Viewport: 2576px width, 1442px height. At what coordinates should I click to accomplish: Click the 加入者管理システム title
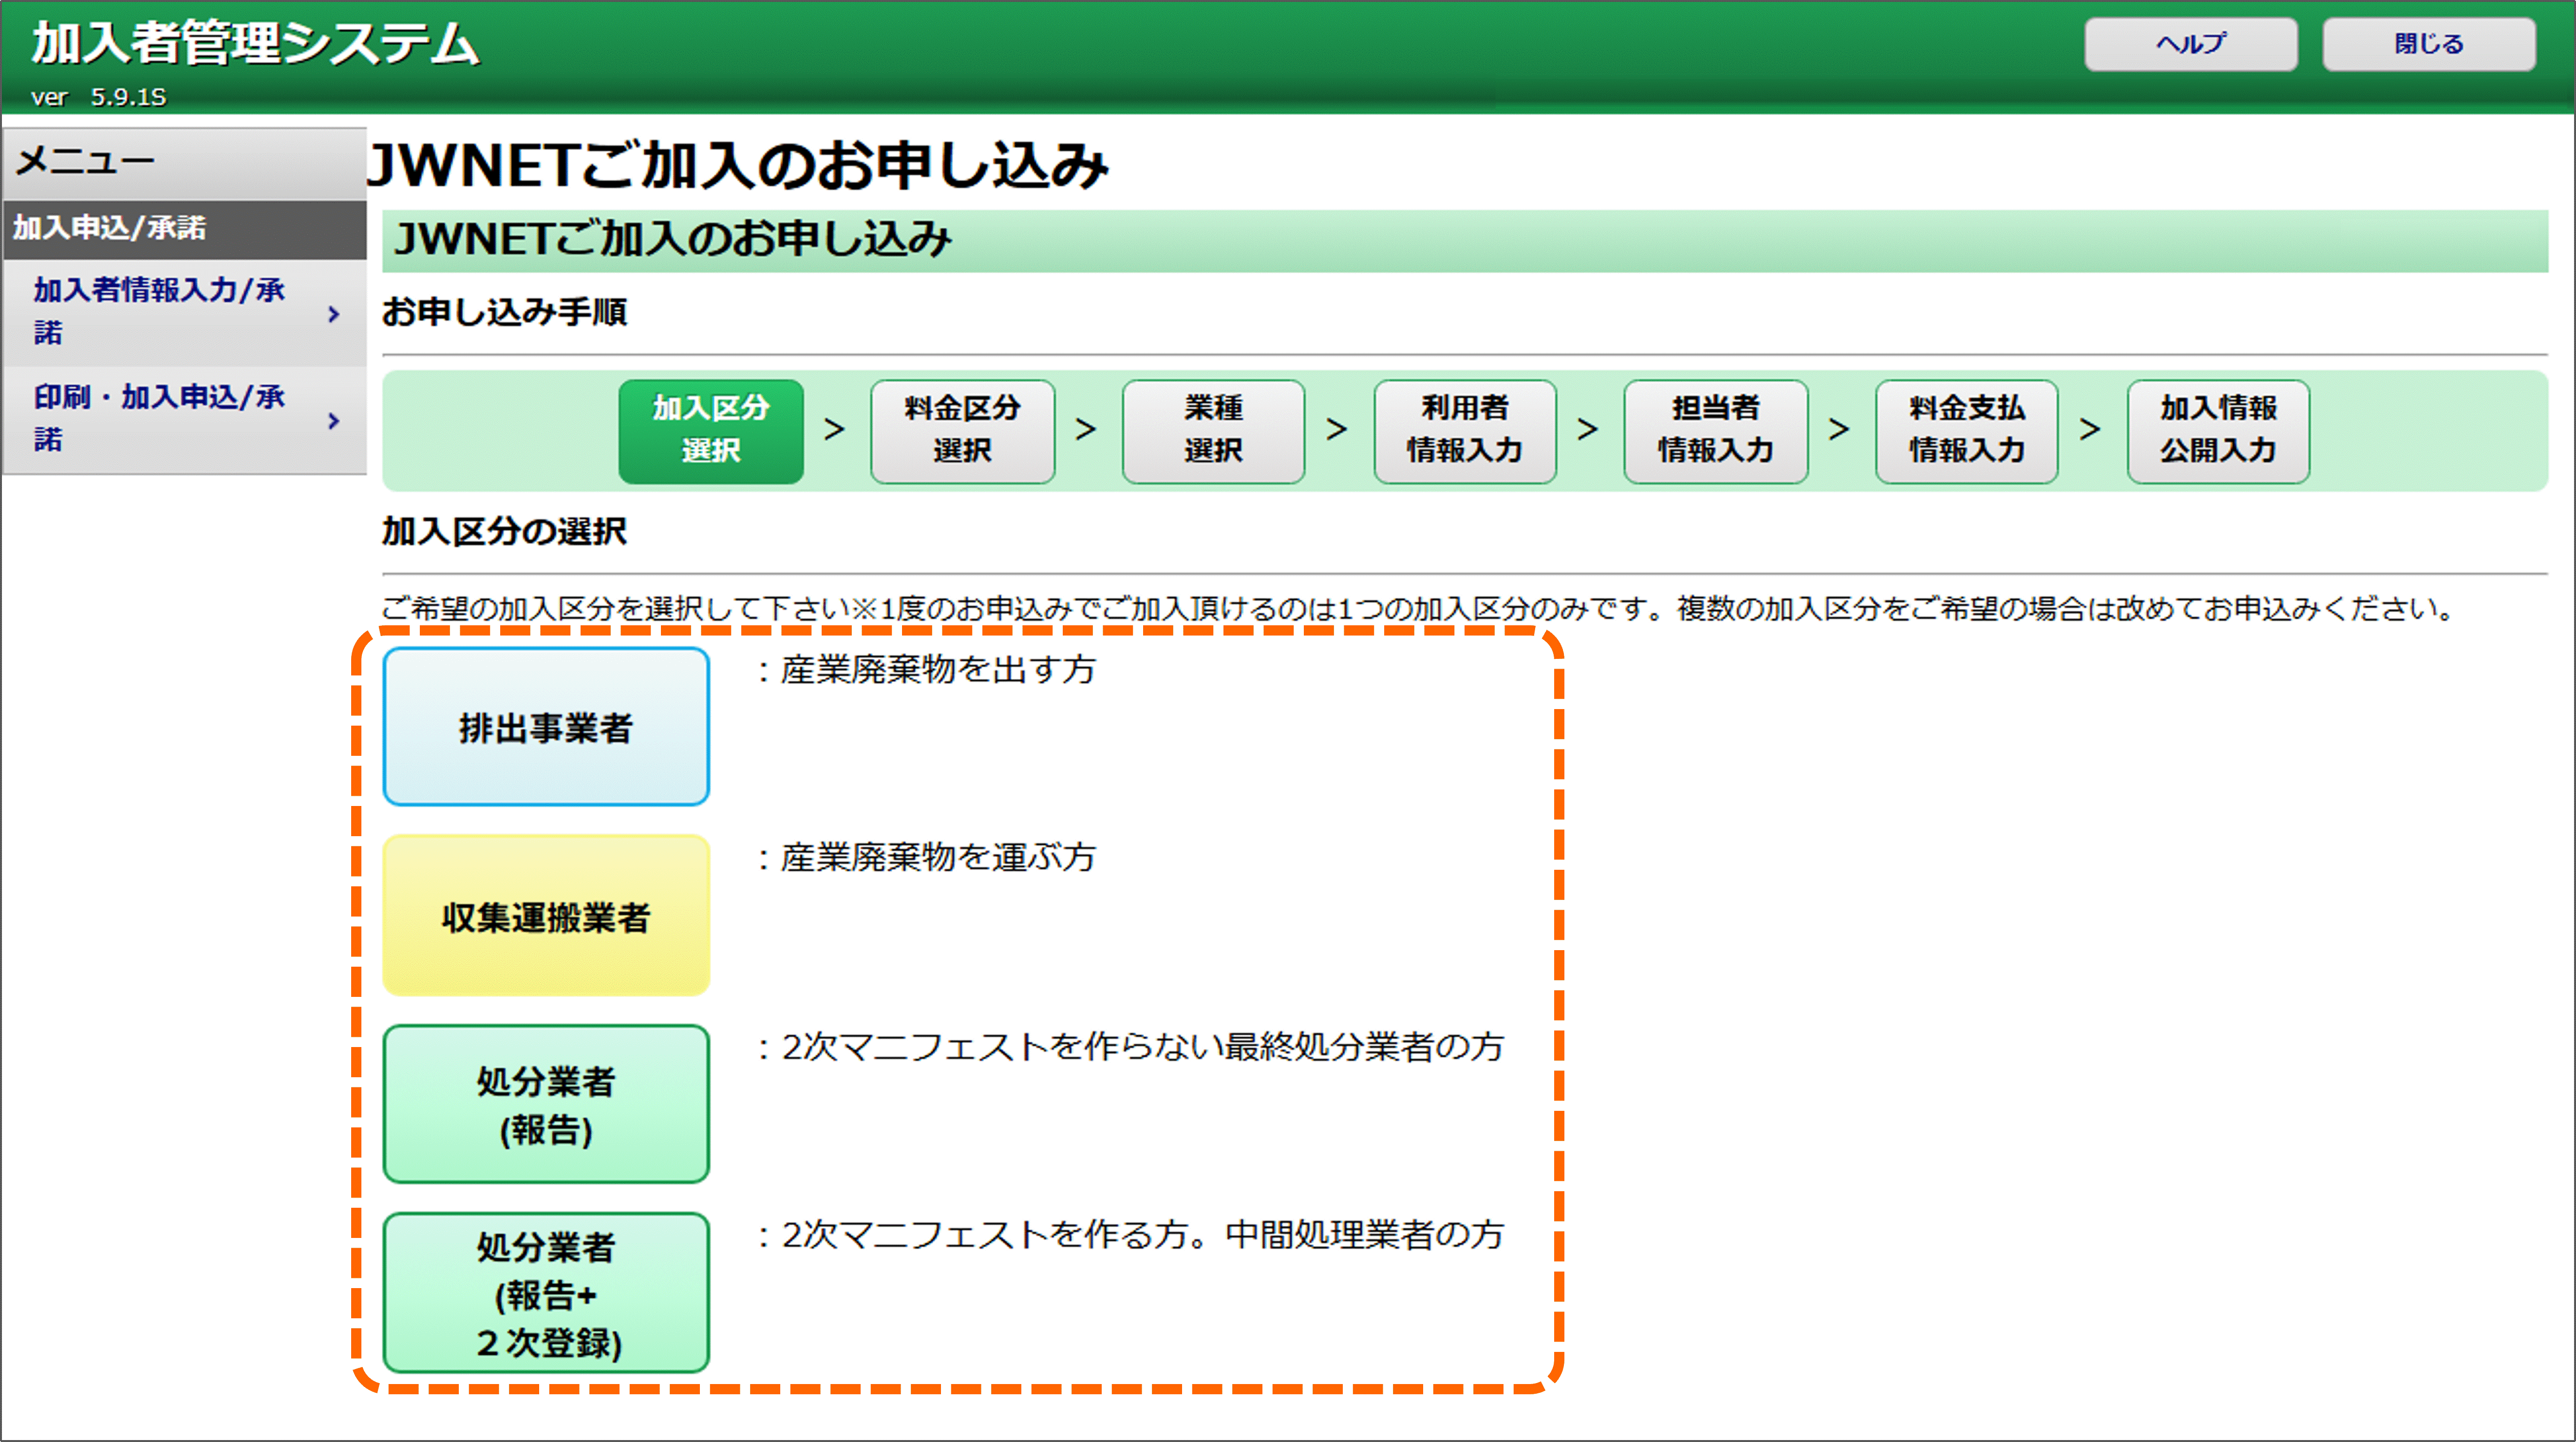tap(256, 44)
